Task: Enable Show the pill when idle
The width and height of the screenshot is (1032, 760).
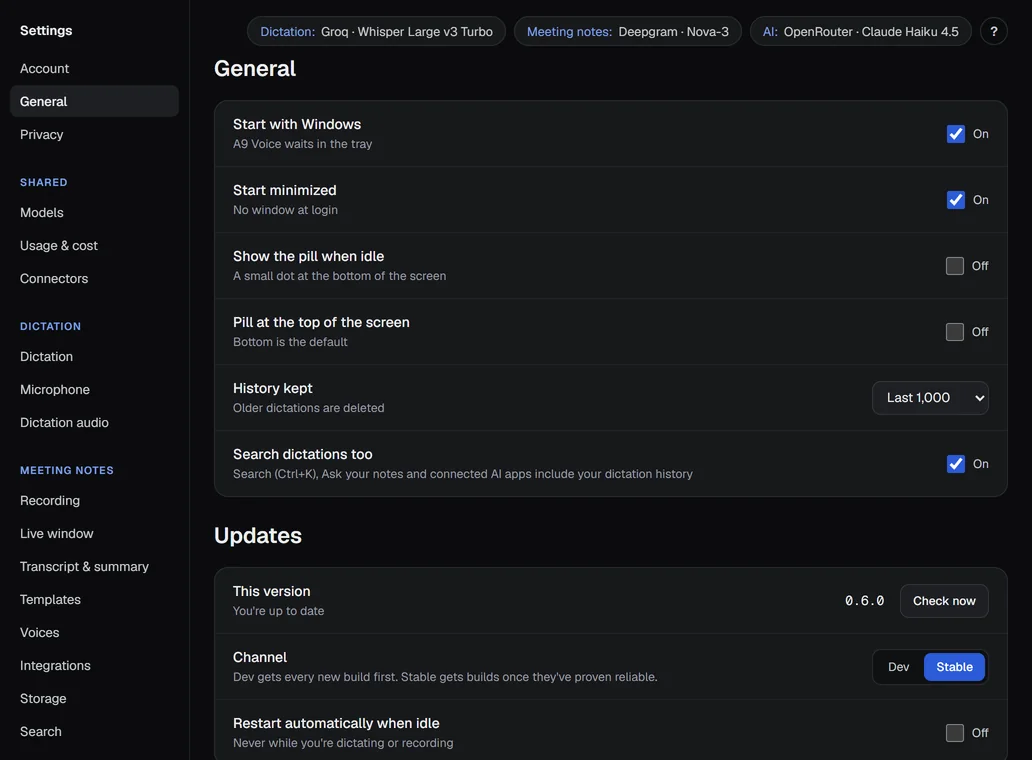Action: pos(954,266)
